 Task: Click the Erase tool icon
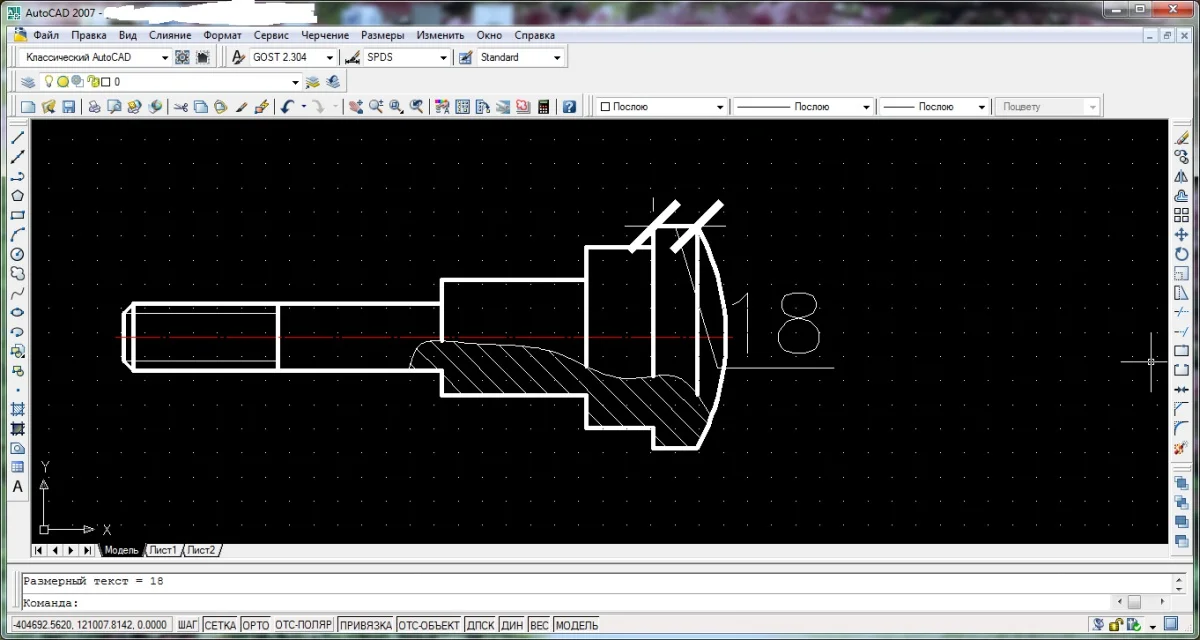click(1181, 138)
